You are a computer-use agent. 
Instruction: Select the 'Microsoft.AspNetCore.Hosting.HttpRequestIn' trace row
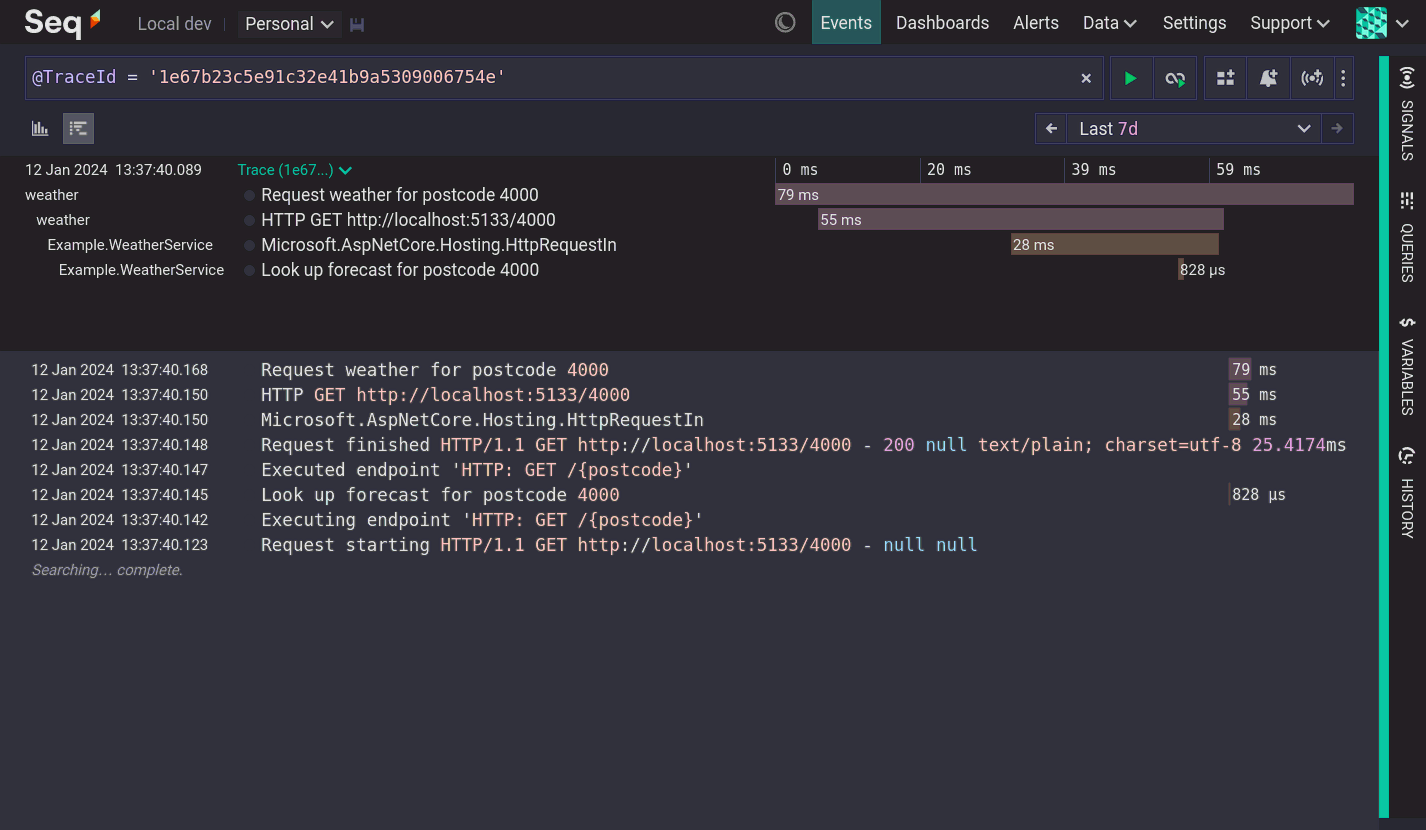439,245
